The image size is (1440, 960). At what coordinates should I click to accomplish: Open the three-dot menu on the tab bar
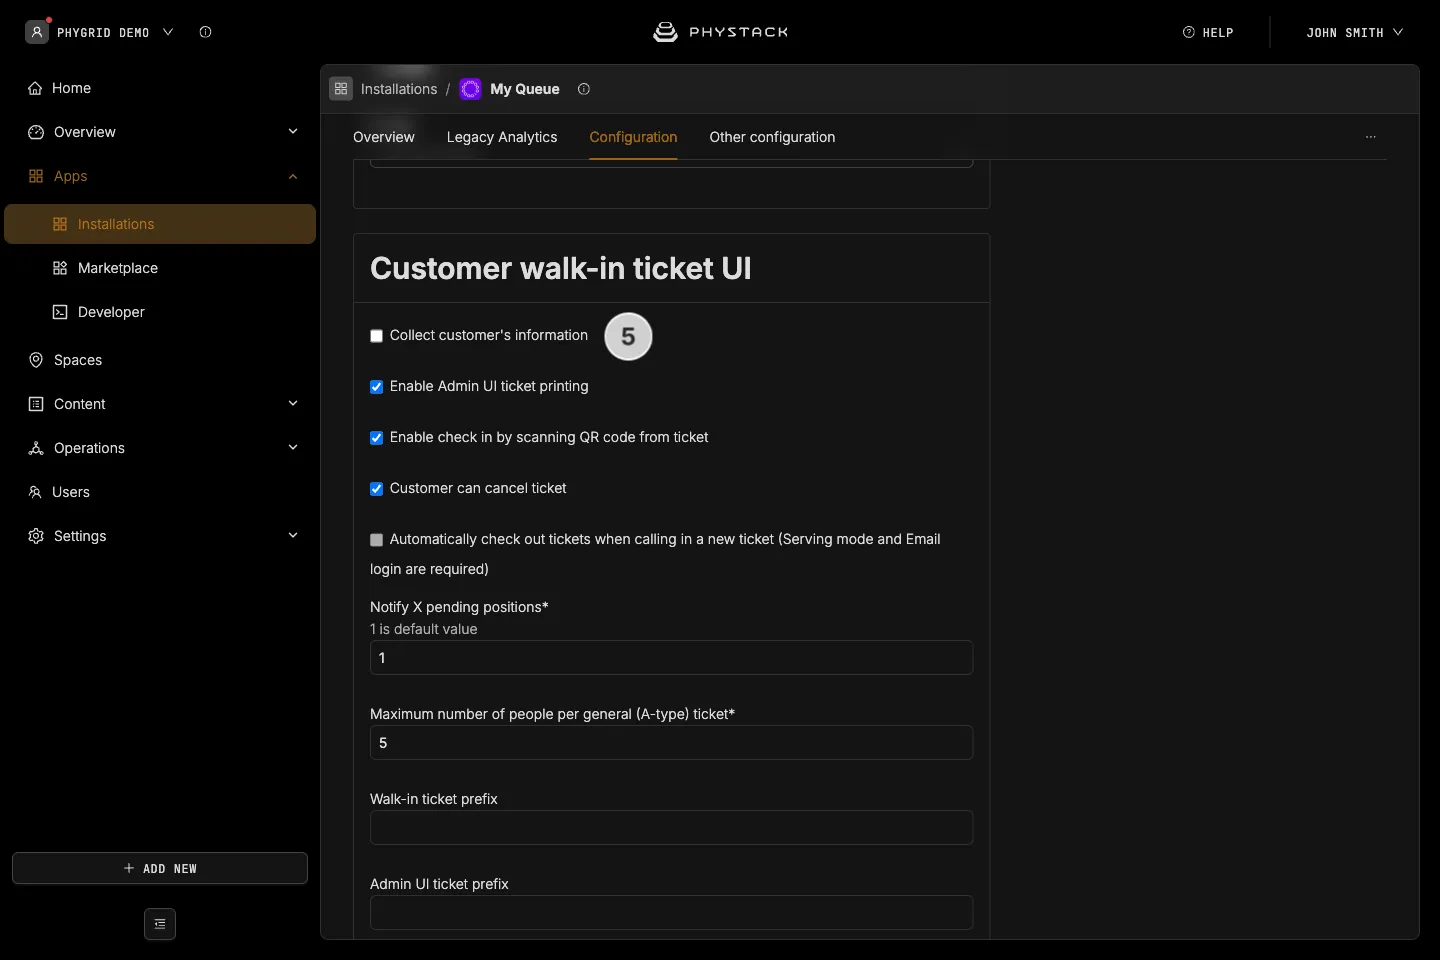point(1371,137)
